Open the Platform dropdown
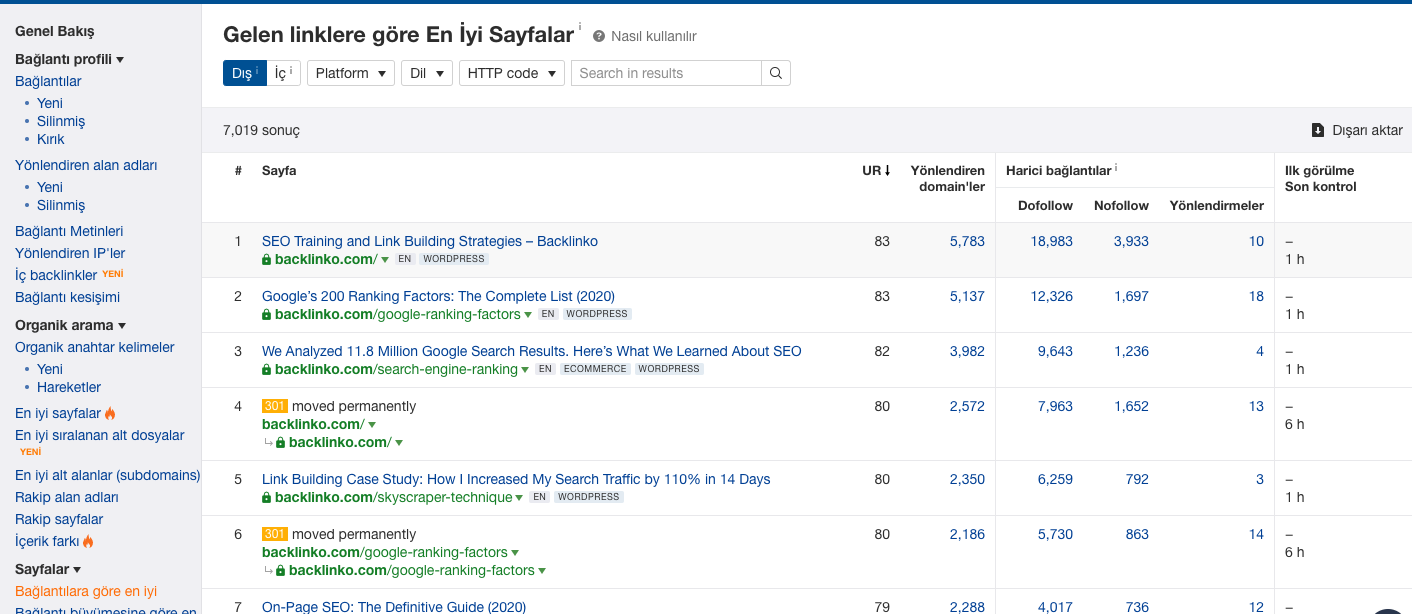This screenshot has height=614, width=1412. click(351, 73)
